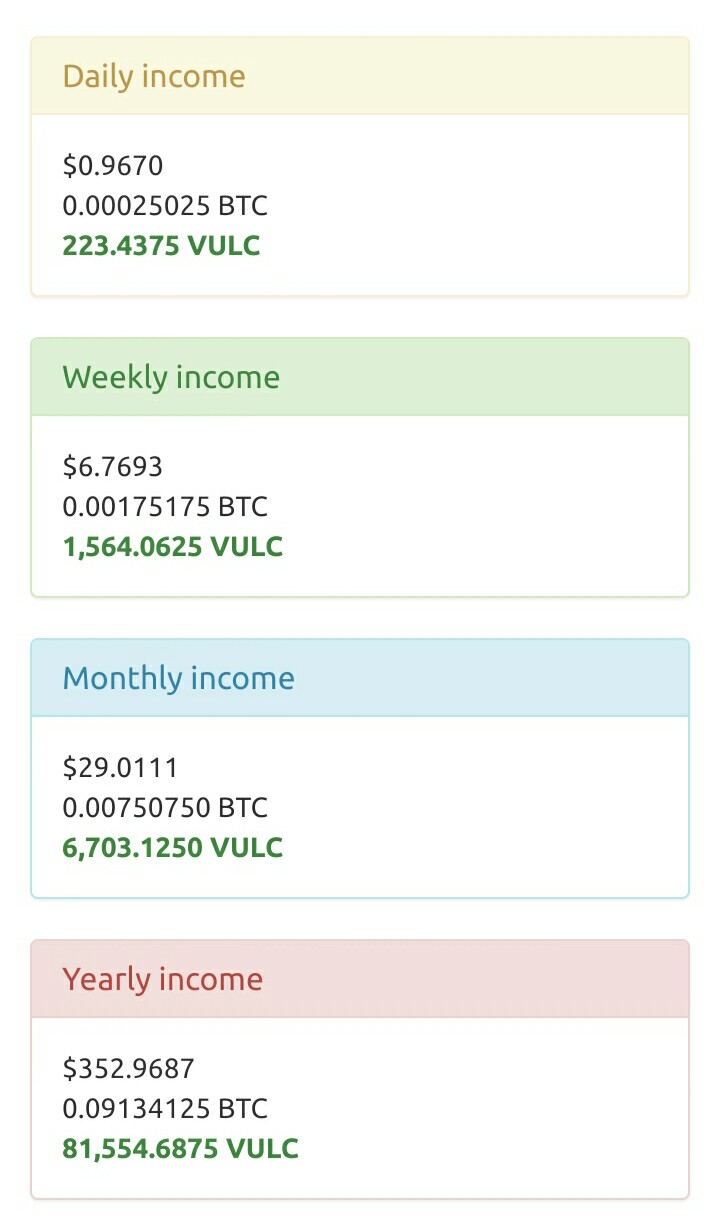The height and width of the screenshot is (1225, 720).
Task: Select the $29.0111 monthly dollar value
Action: coord(120,768)
